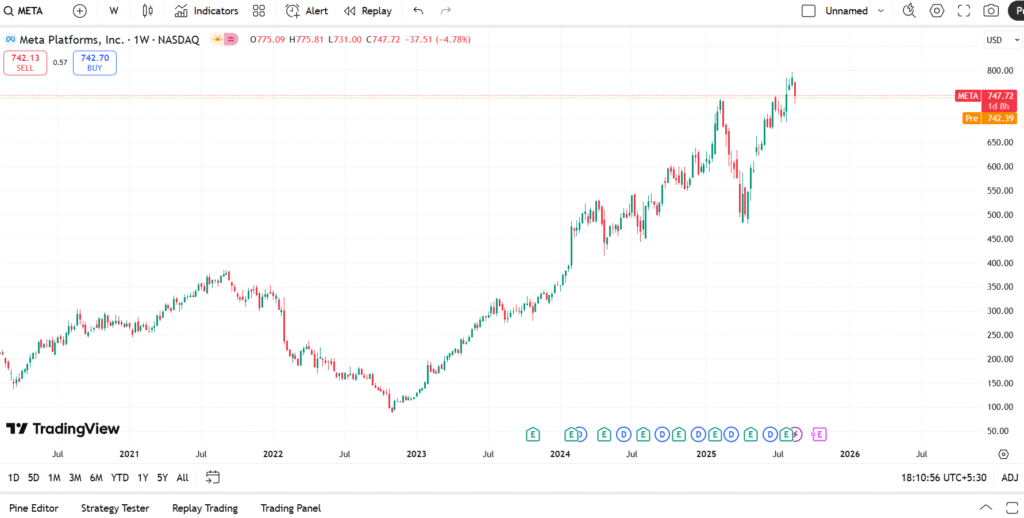Select the 1M date range
1024x518 pixels.
[54, 478]
